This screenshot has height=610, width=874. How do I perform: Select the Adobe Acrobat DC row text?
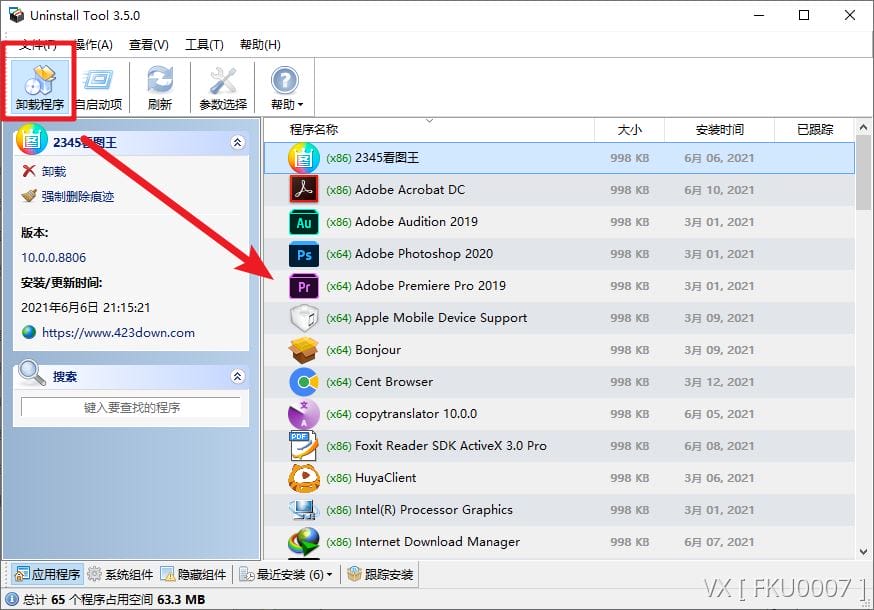pos(410,190)
